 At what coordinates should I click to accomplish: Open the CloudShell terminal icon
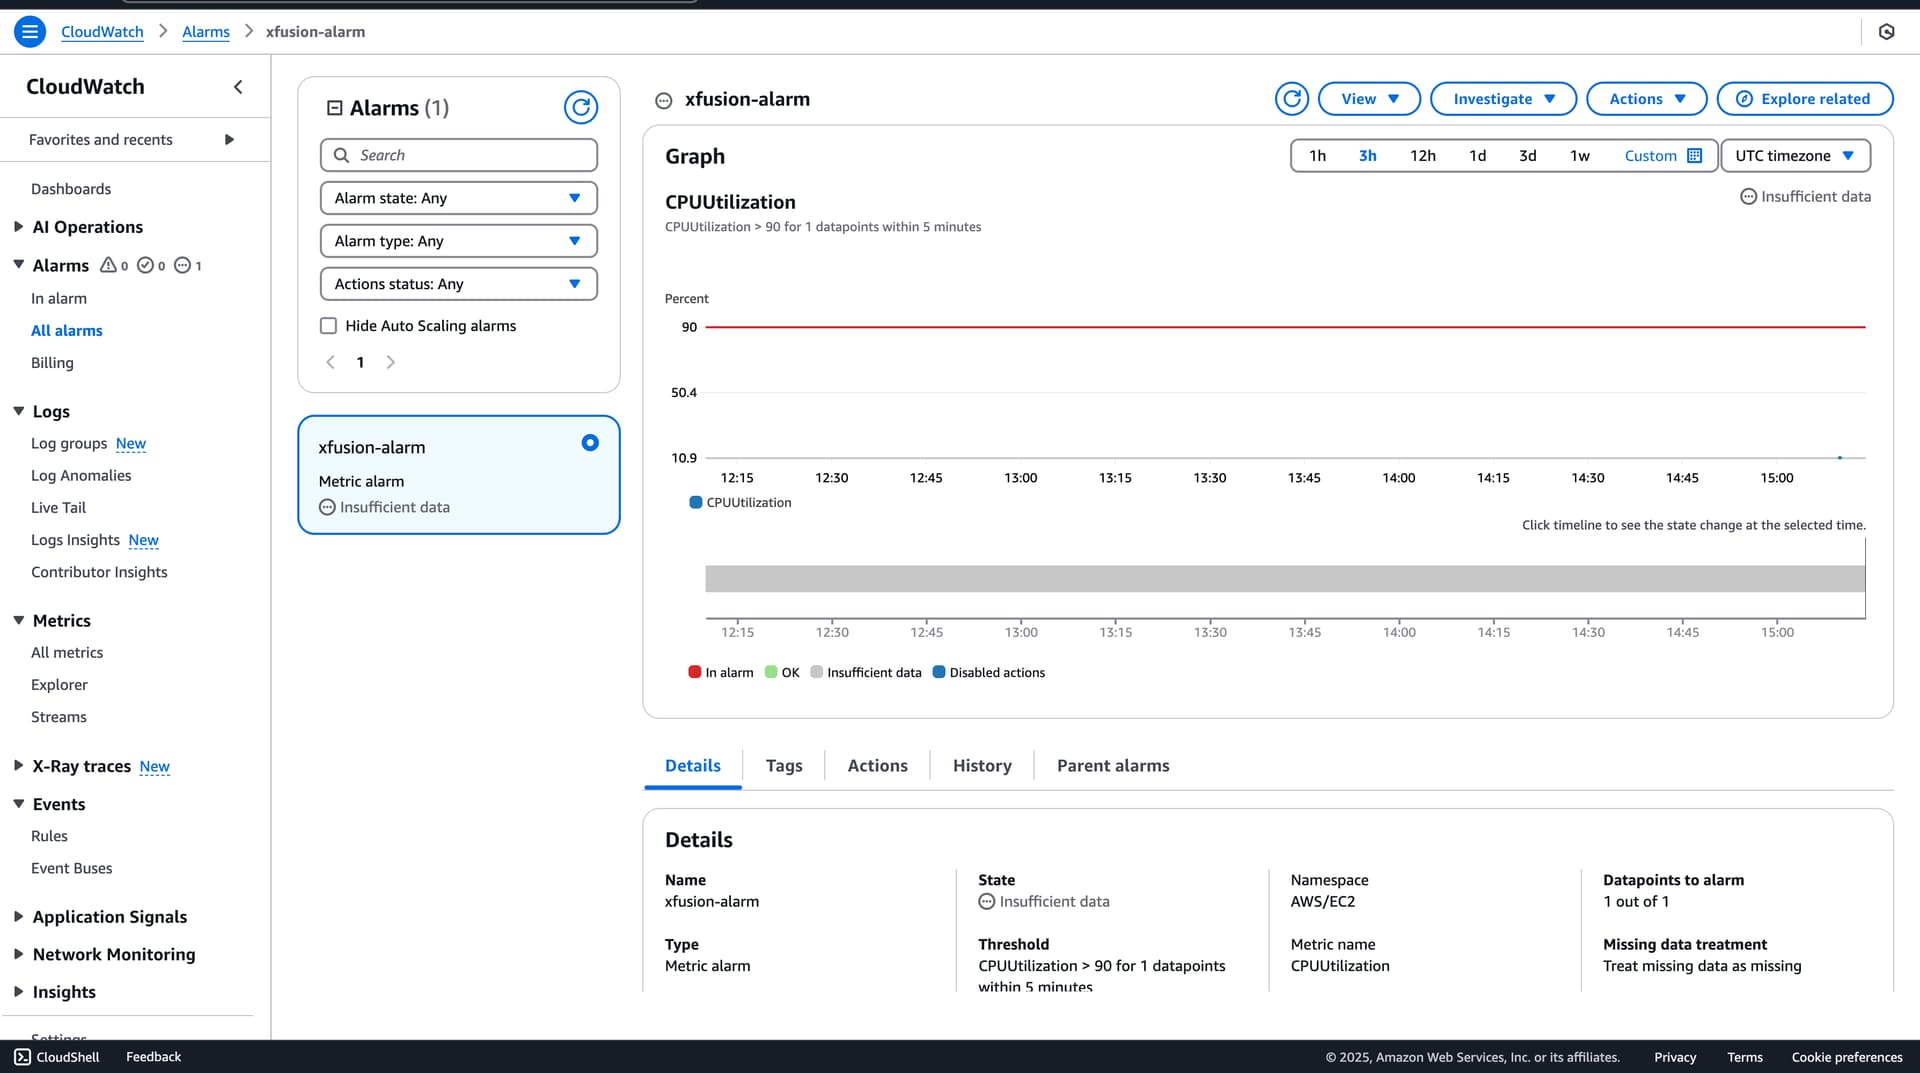(22, 1057)
